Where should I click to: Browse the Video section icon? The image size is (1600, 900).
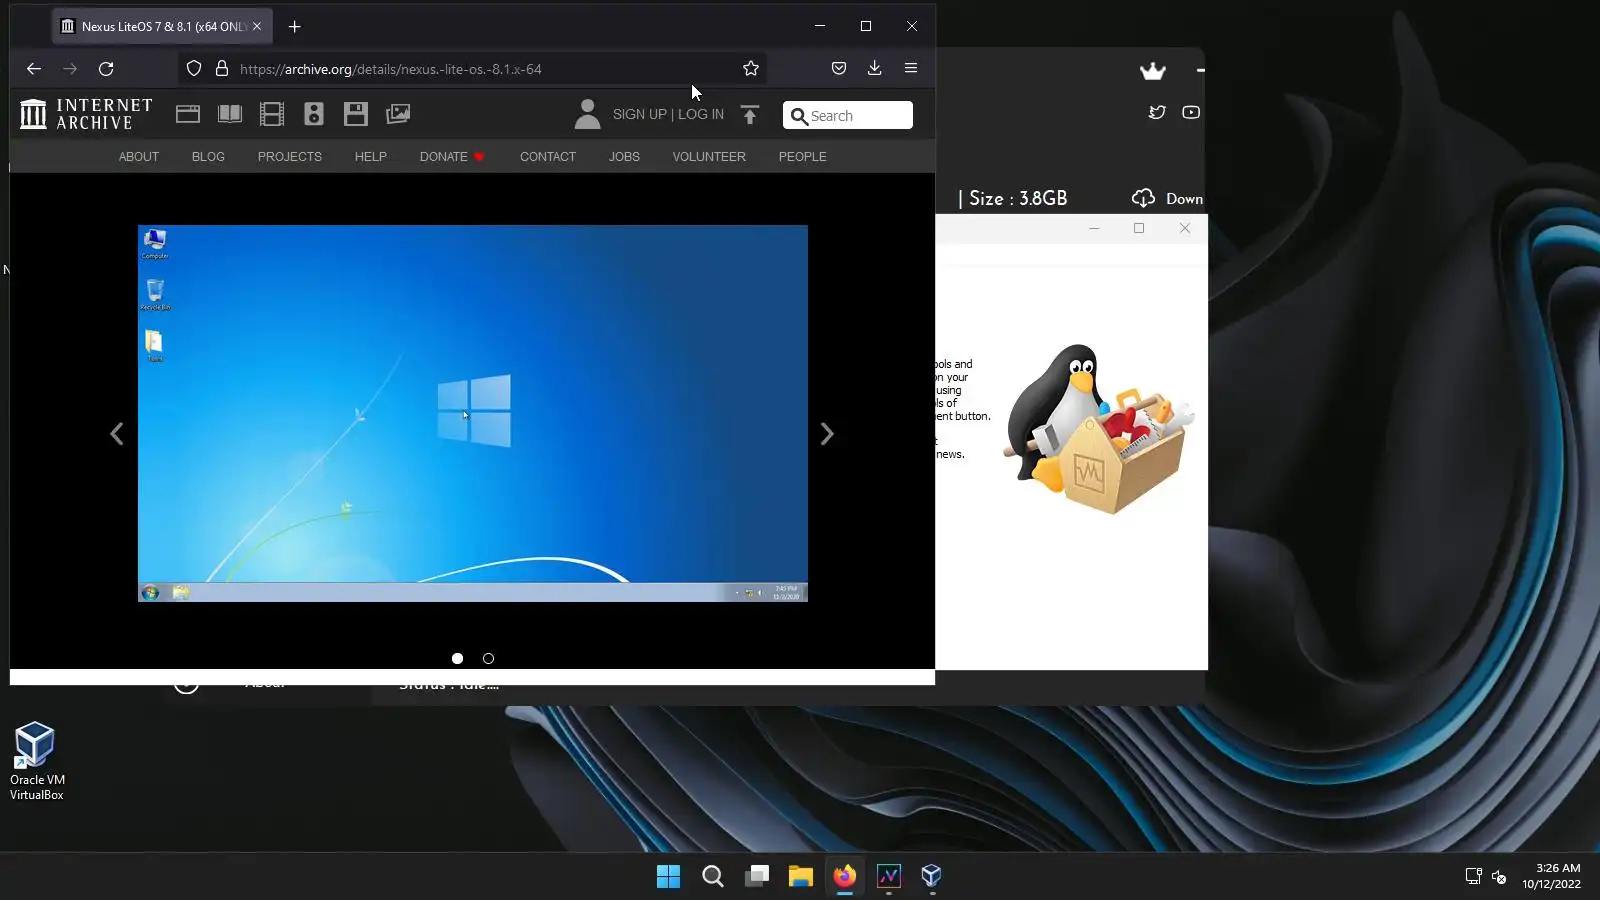point(272,114)
